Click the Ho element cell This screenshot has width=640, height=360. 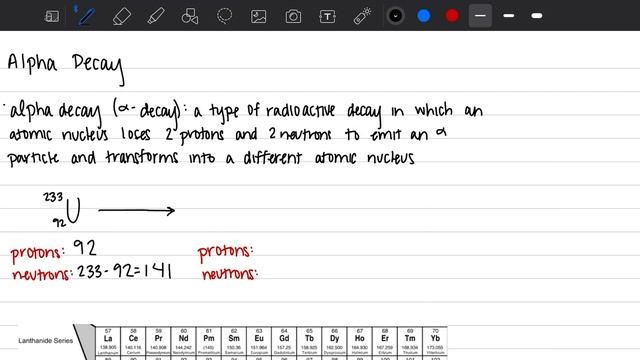tap(360, 341)
